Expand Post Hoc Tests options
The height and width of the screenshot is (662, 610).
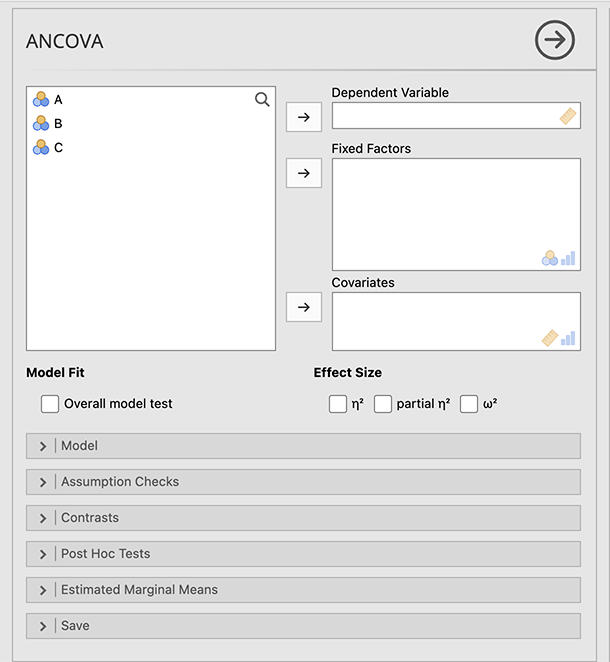click(303, 554)
